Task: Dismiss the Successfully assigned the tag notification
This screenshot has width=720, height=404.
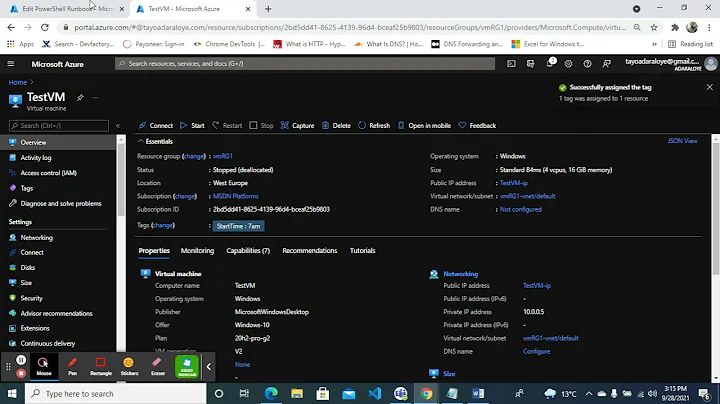Action: [x=709, y=87]
